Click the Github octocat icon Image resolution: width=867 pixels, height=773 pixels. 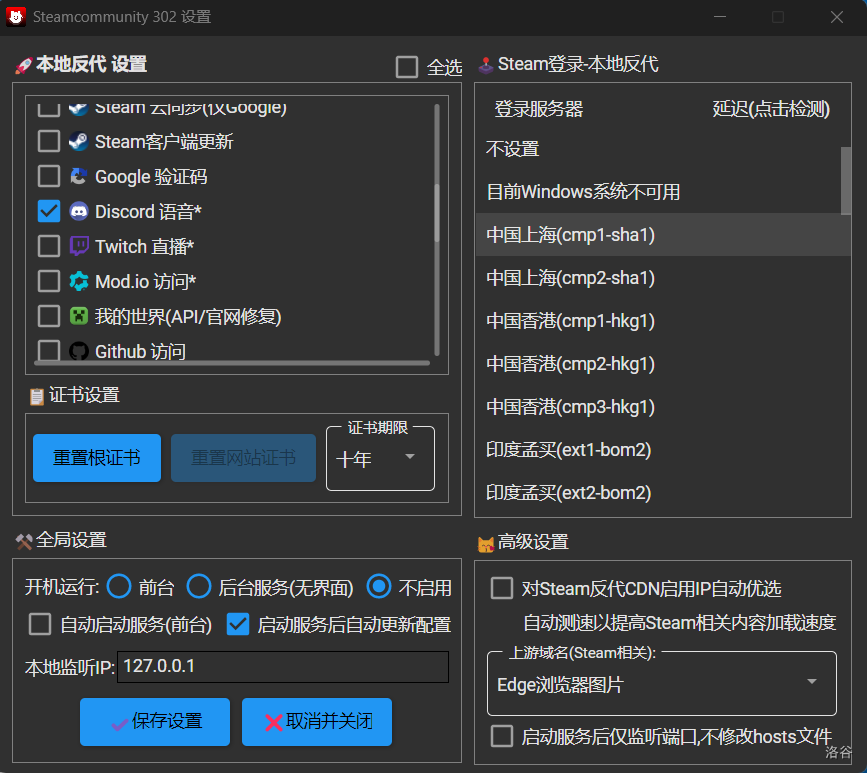(79, 351)
